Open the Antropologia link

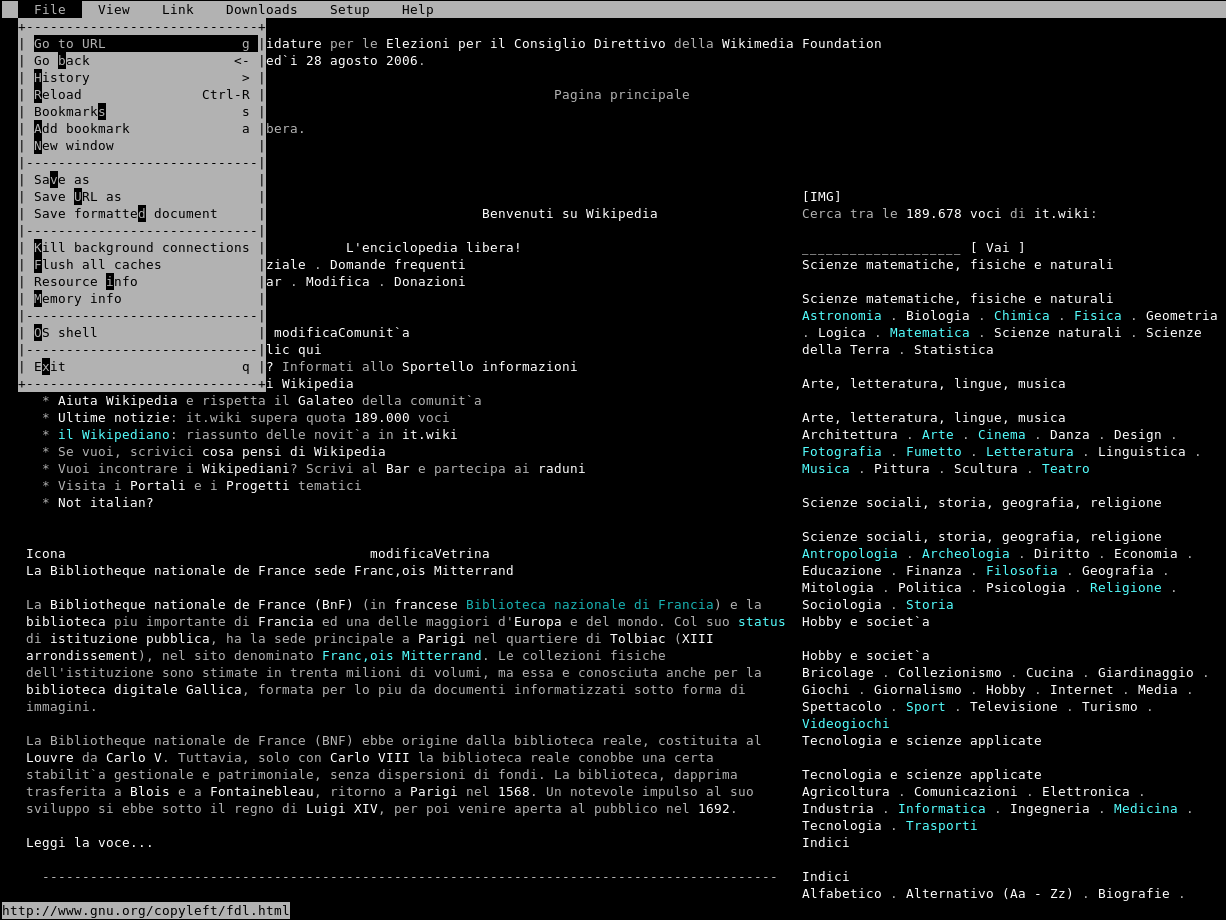850,554
